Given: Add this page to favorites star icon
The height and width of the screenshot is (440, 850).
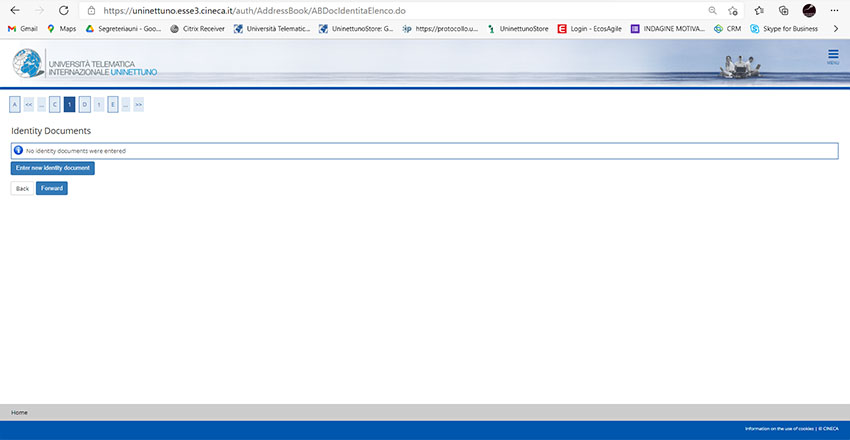Looking at the screenshot, I should pyautogui.click(x=734, y=10).
